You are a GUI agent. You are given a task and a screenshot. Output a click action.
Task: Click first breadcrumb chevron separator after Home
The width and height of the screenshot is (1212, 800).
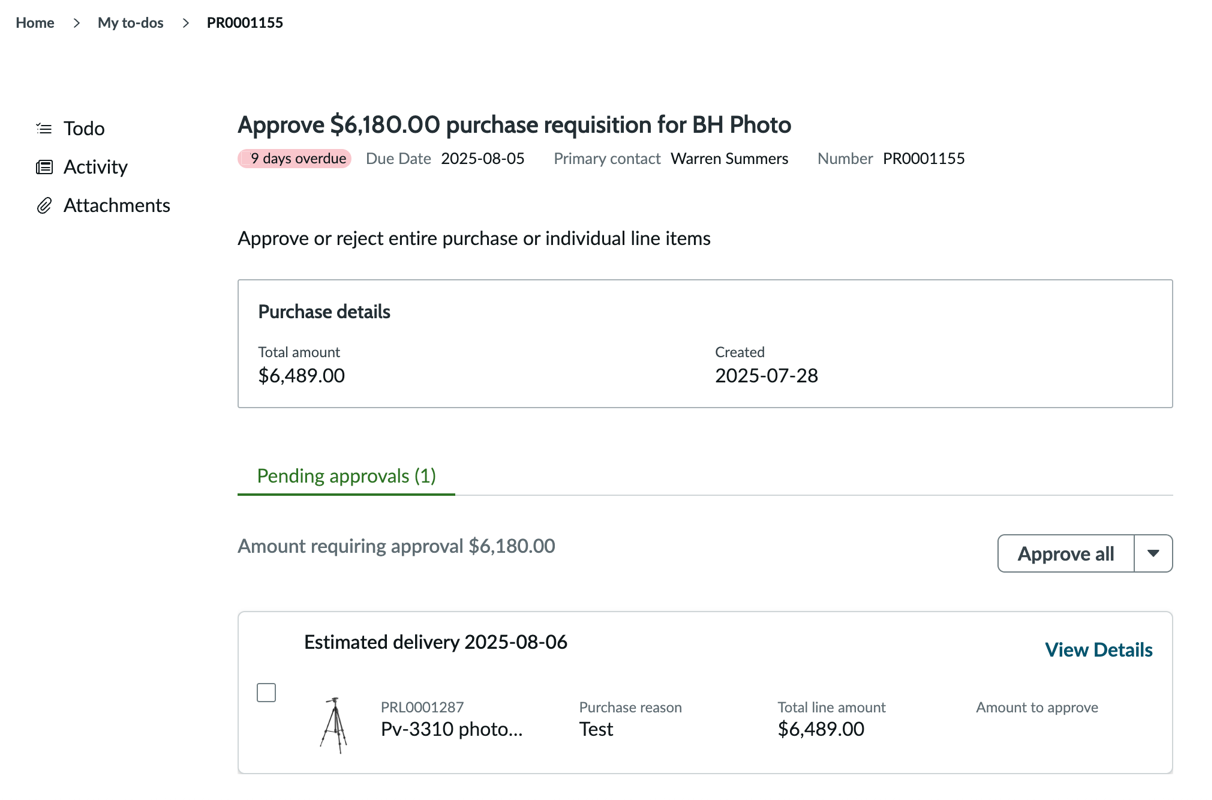[76, 22]
